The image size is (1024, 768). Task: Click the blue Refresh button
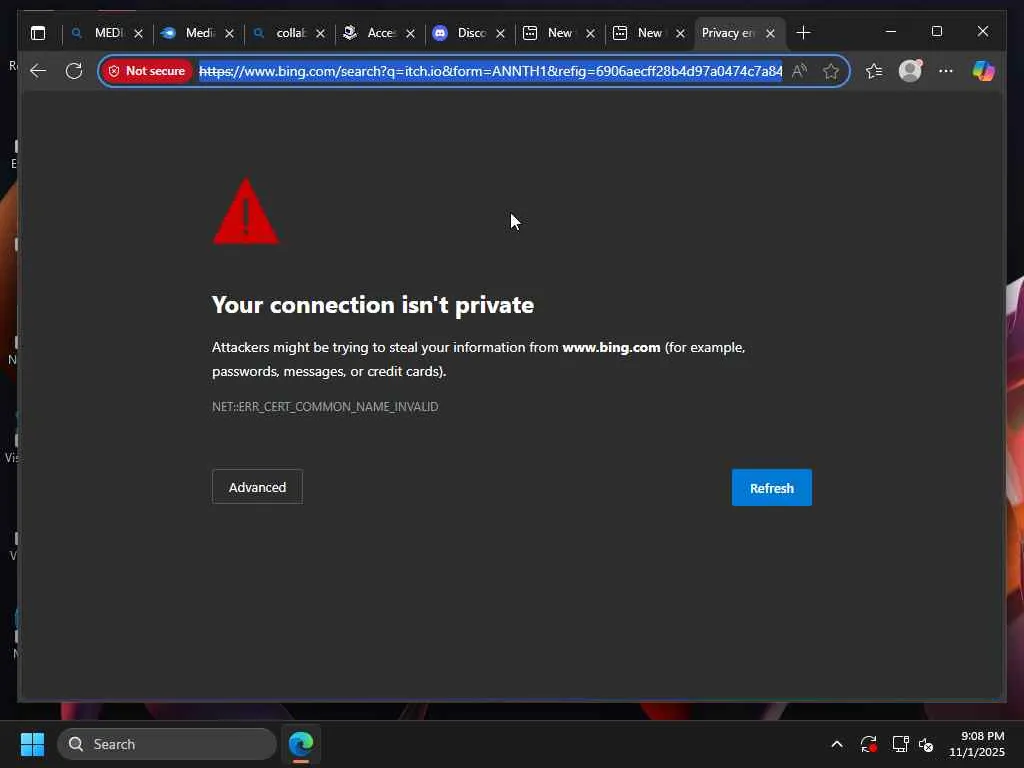tap(772, 487)
